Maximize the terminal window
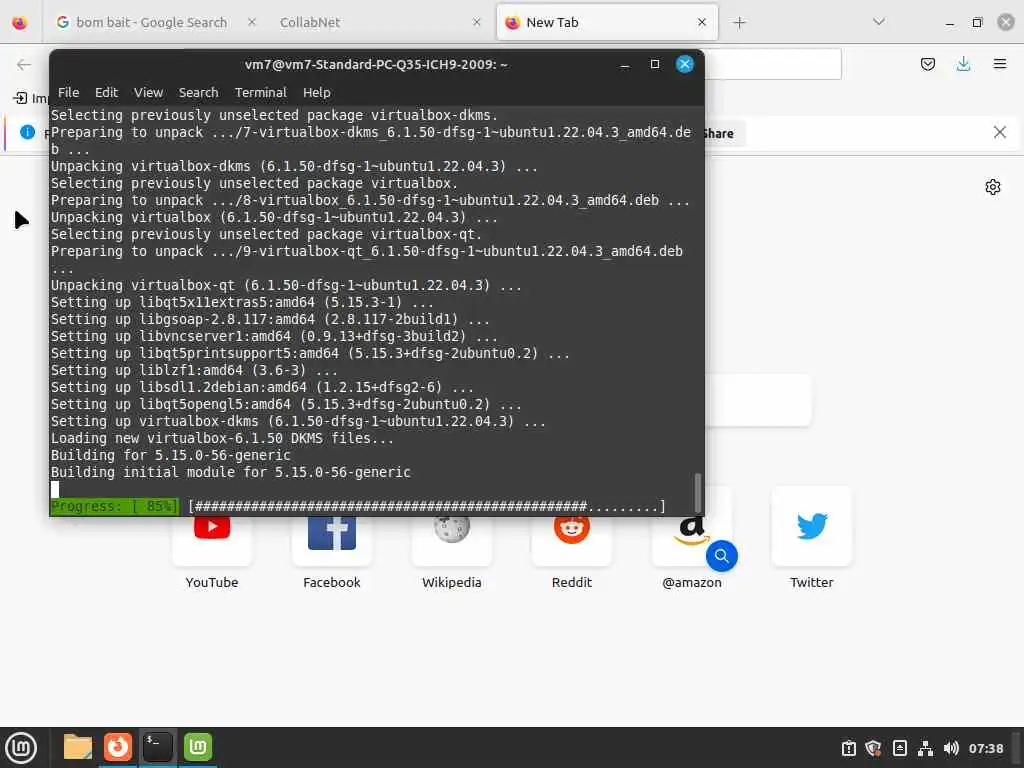Screen dimensions: 1024x768 (655, 64)
